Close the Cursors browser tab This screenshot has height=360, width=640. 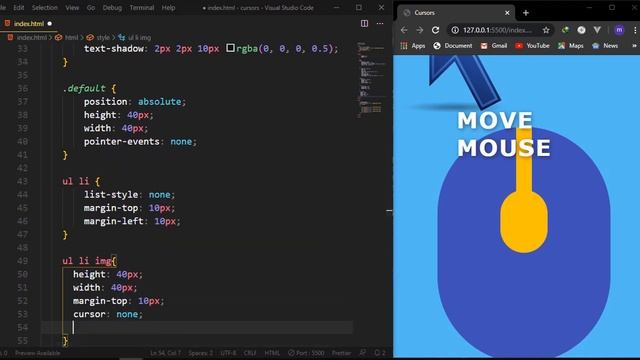click(x=507, y=13)
